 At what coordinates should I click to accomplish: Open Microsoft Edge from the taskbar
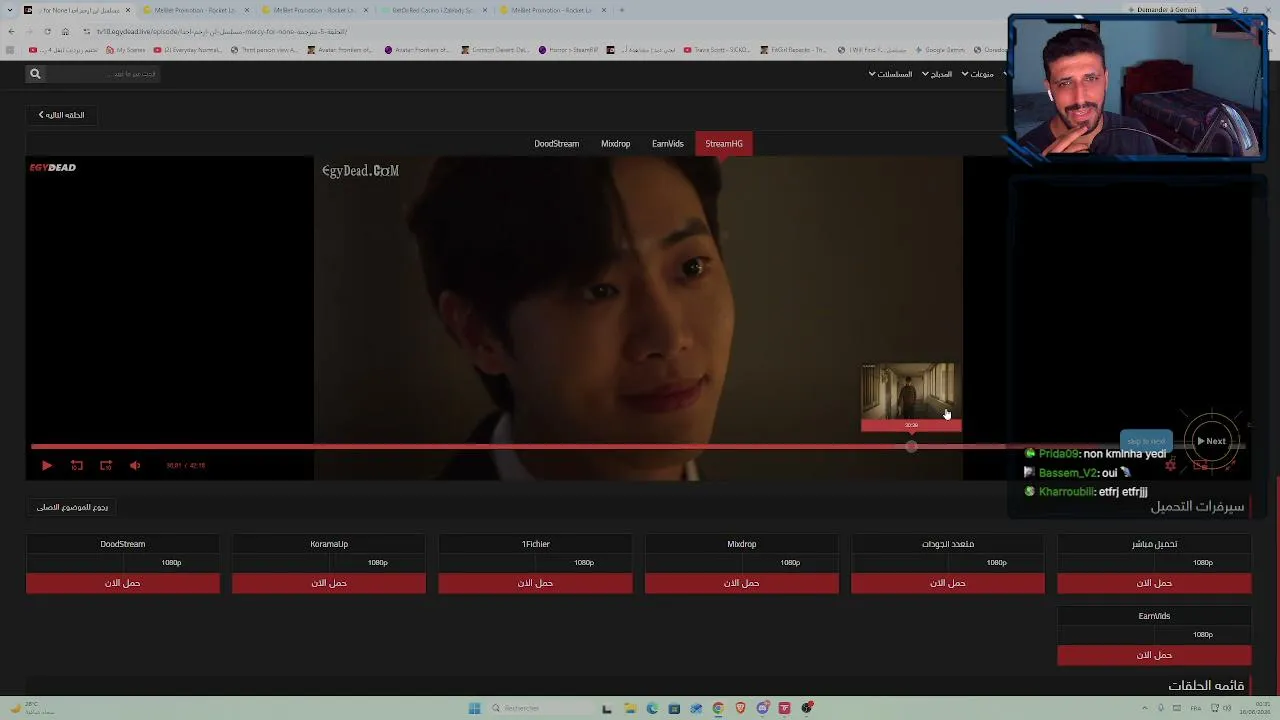click(x=652, y=708)
